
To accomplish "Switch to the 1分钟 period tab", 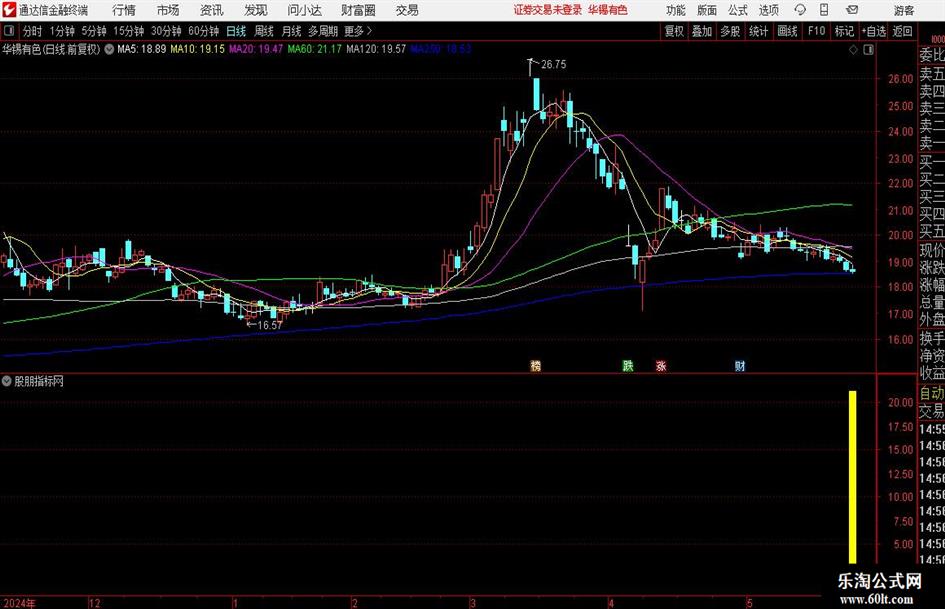I will coord(61,31).
